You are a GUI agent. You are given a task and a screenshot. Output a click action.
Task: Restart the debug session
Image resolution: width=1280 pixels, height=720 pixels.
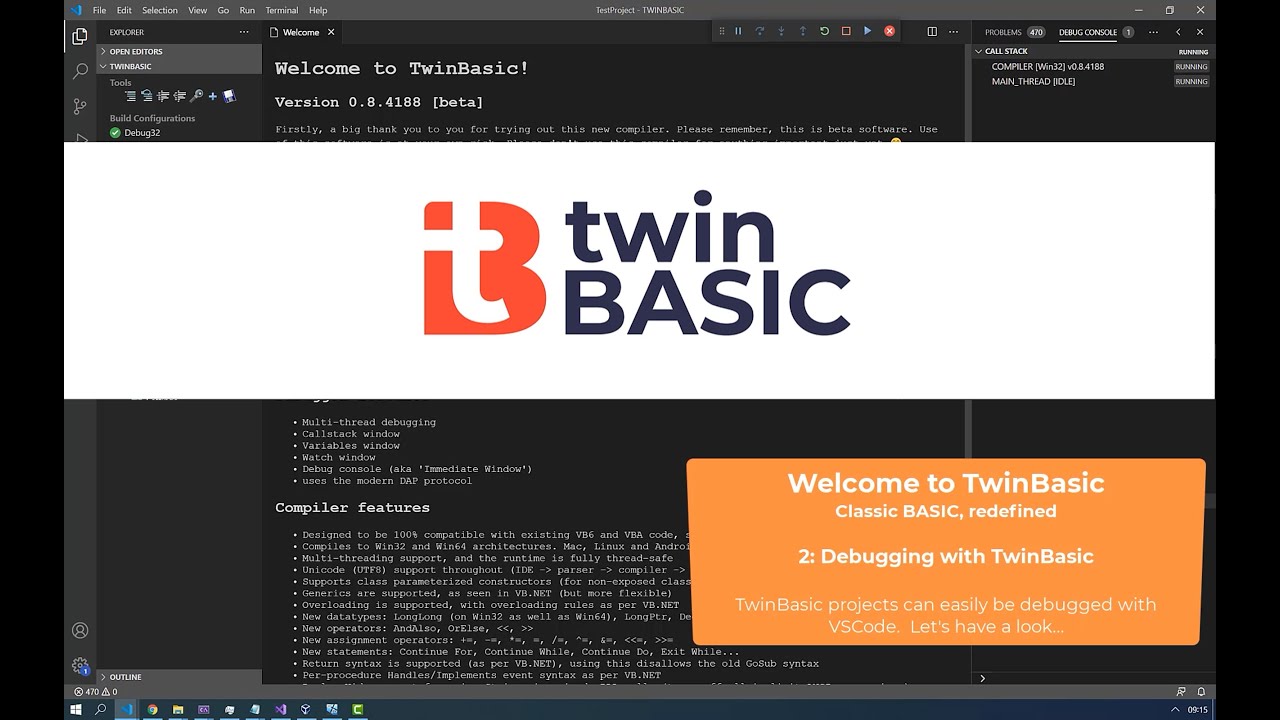pos(824,31)
